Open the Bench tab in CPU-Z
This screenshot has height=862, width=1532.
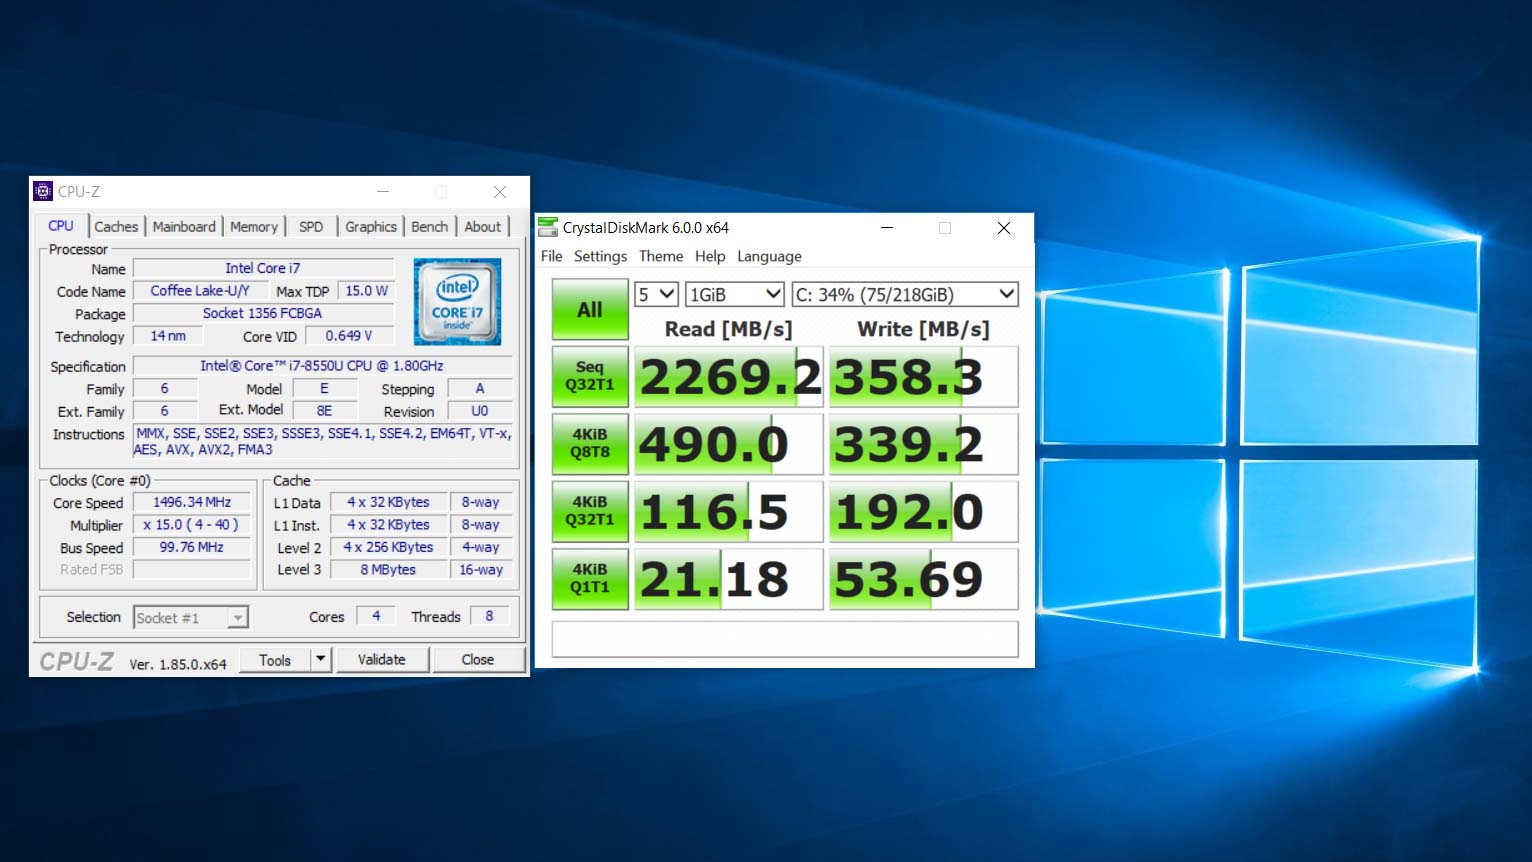pos(430,227)
